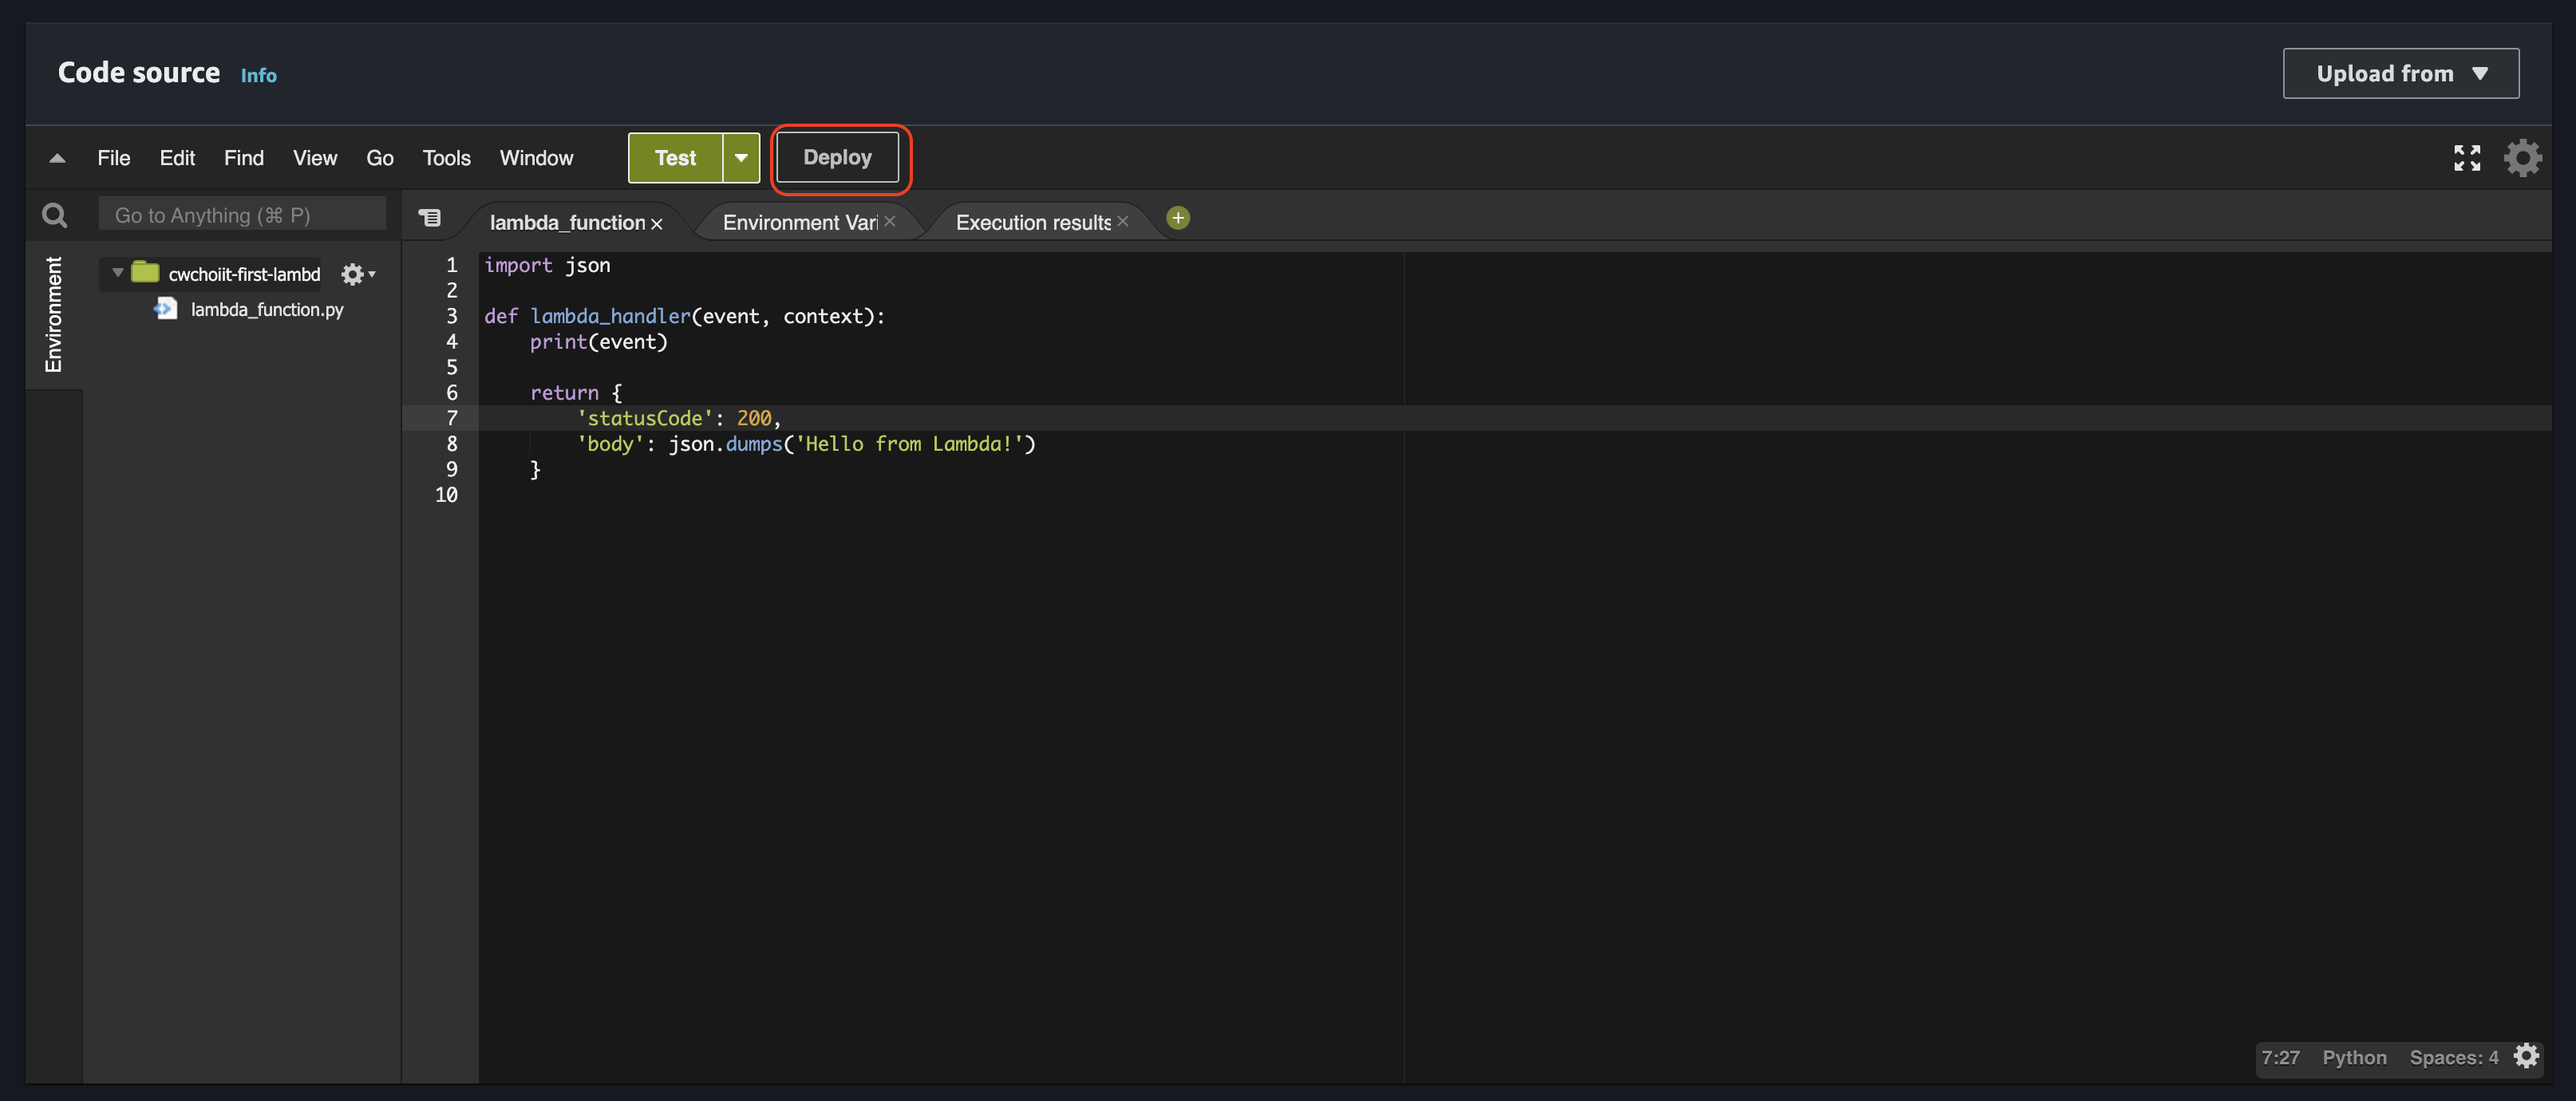Collapse the cwchoiit-first-lambd folder tree

(x=118, y=273)
